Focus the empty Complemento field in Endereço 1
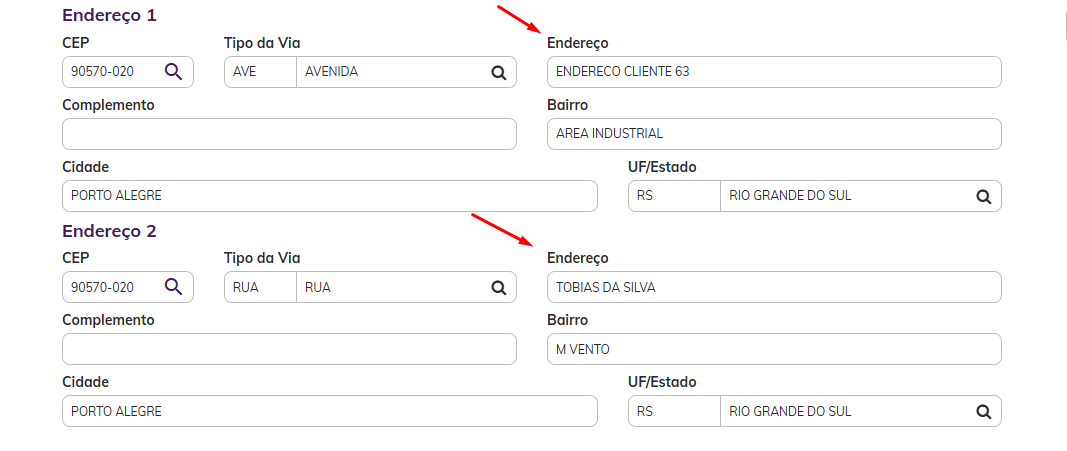The width and height of the screenshot is (1067, 451). point(289,134)
